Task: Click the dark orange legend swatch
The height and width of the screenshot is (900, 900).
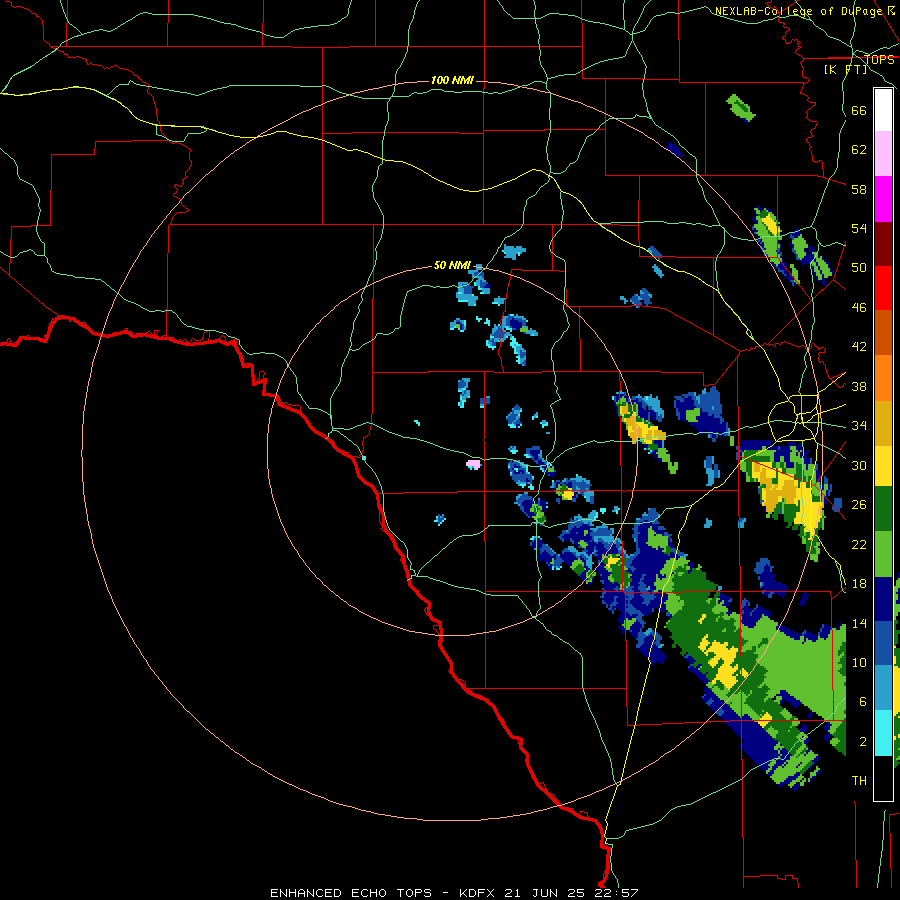Action: click(x=883, y=333)
